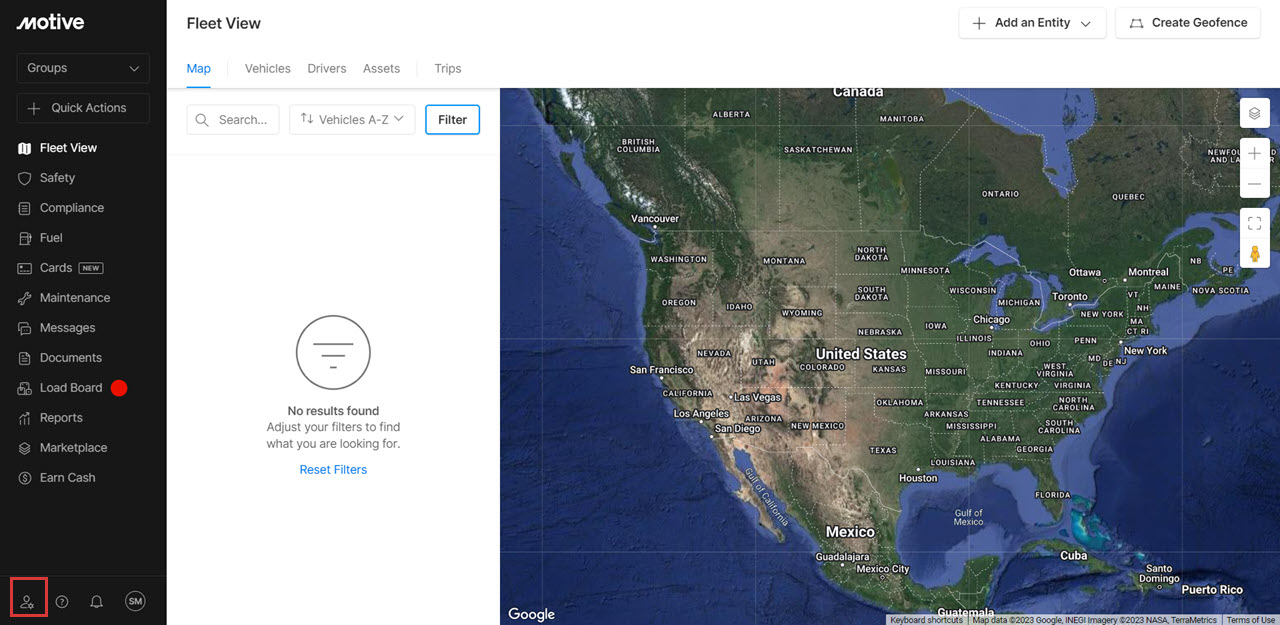
Task: Click the Motive logo
Action: tap(50, 22)
